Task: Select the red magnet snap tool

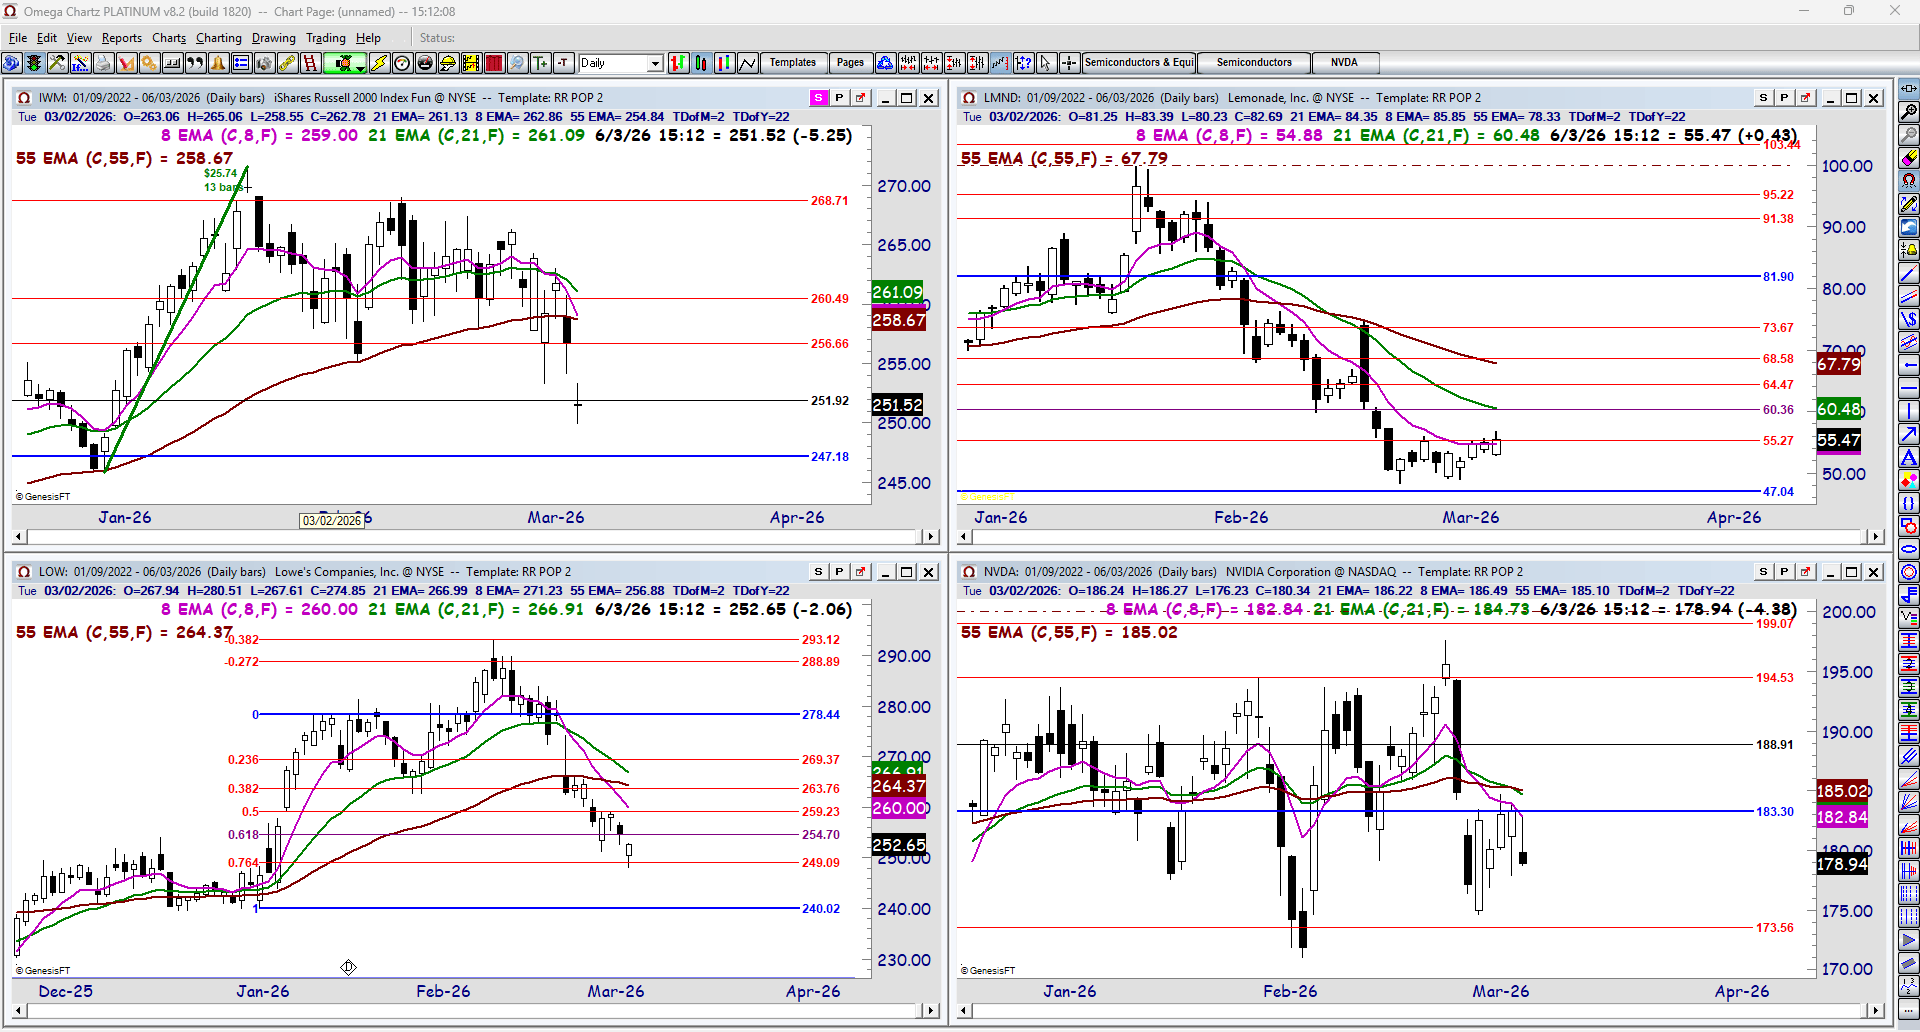Action: 1909,181
